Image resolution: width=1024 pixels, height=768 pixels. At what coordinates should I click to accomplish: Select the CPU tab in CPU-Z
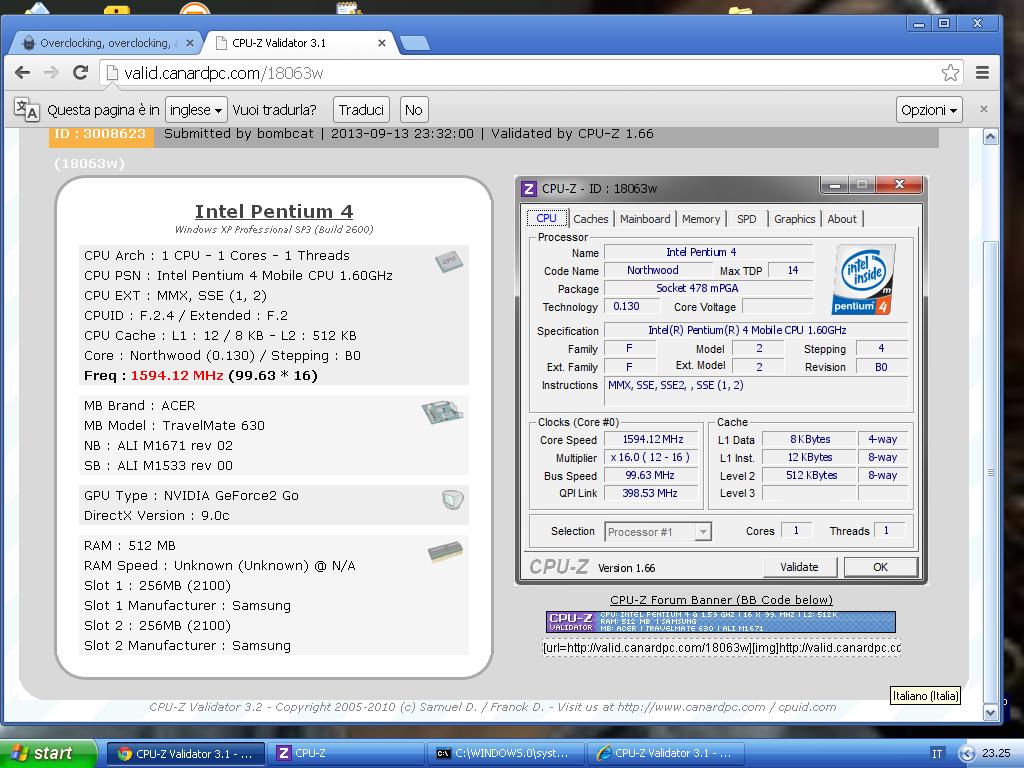point(547,218)
